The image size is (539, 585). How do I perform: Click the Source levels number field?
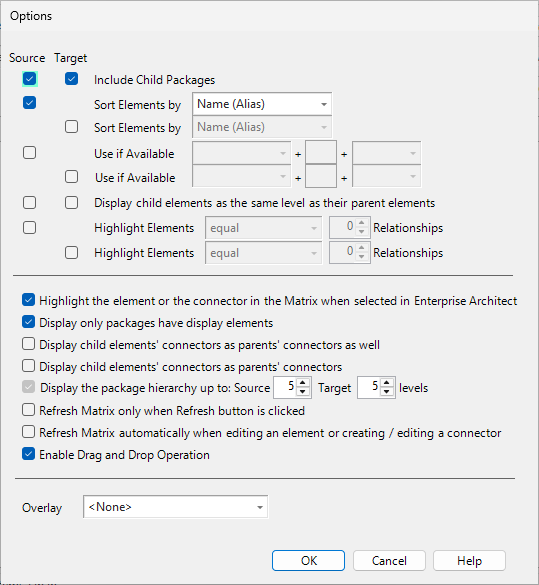point(286,388)
